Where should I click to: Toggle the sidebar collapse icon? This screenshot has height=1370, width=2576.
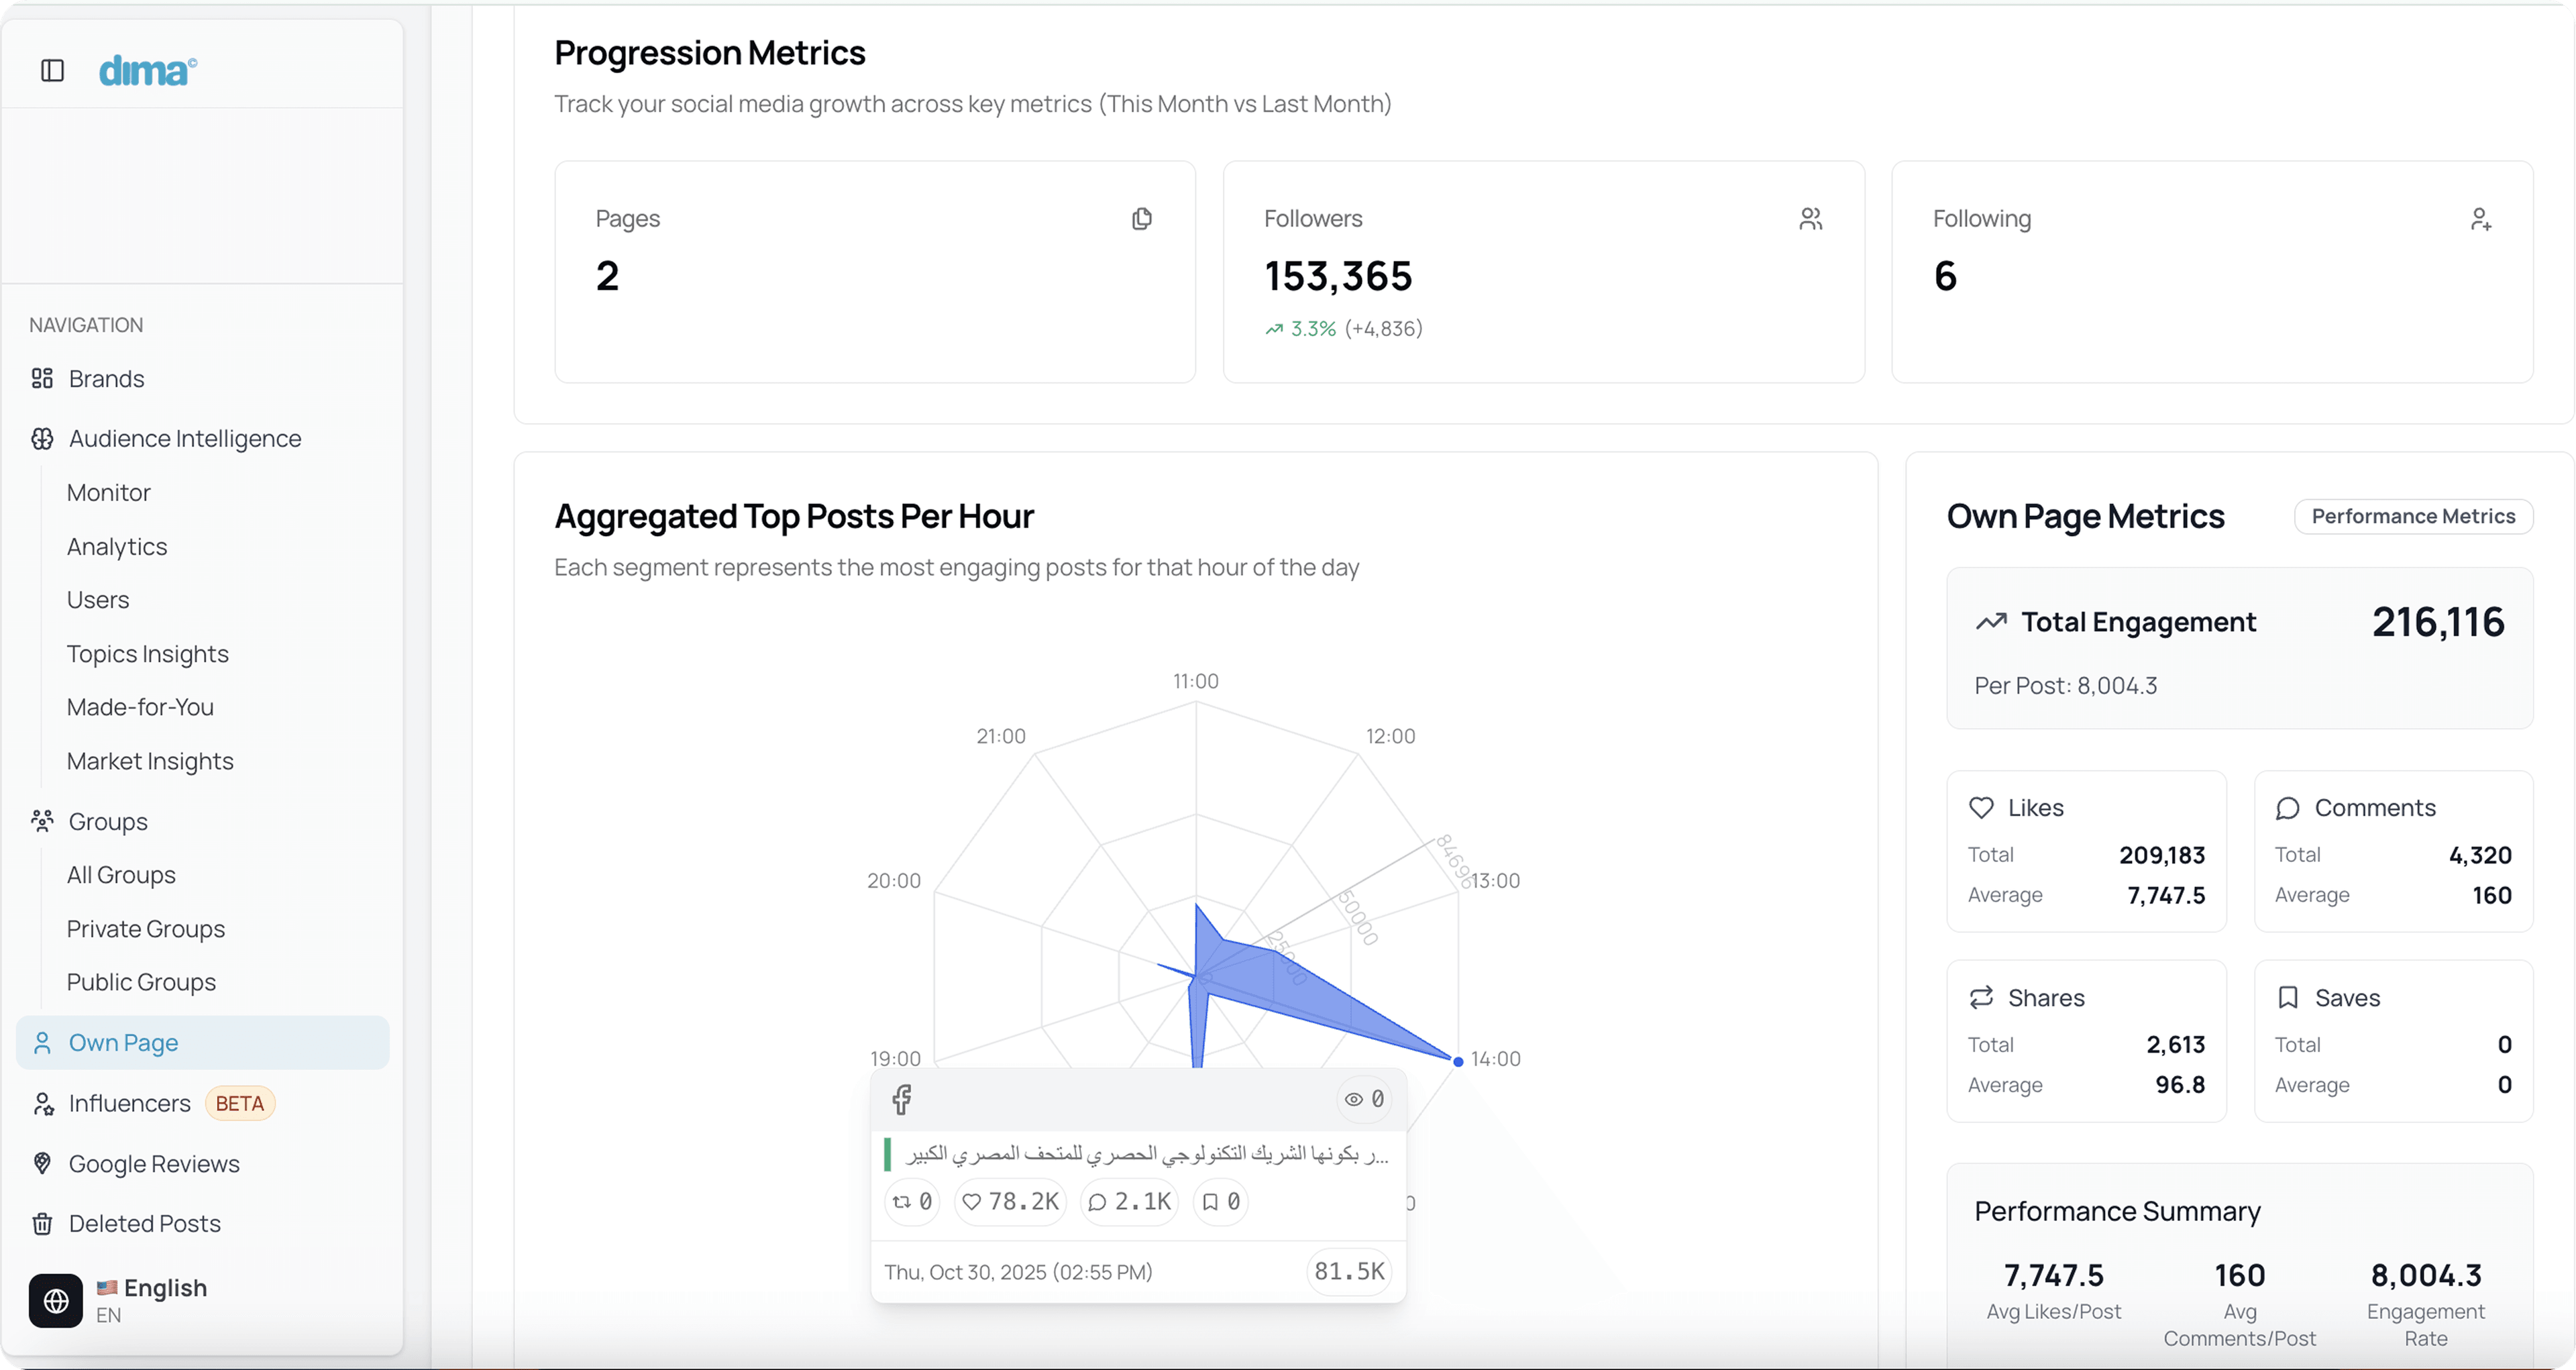pyautogui.click(x=52, y=70)
